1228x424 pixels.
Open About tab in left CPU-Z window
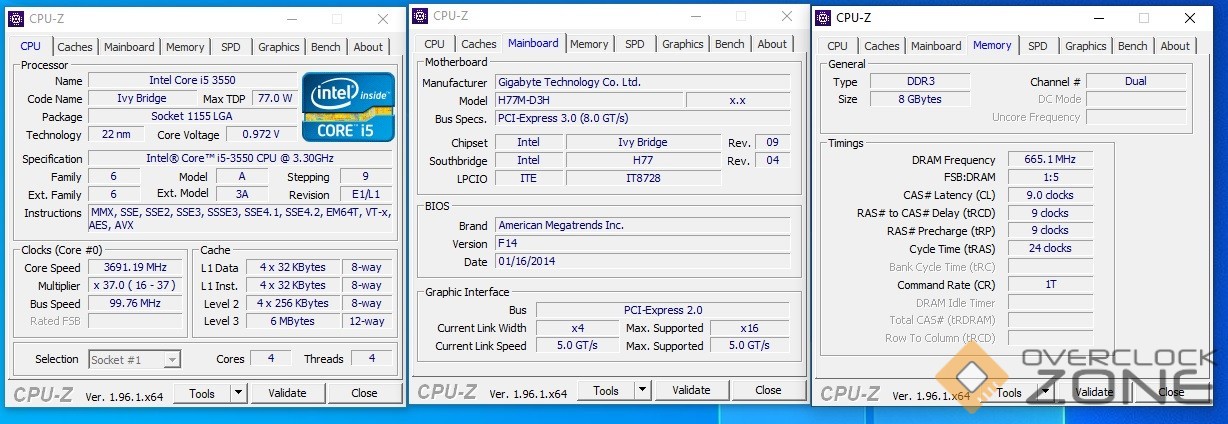[x=368, y=47]
